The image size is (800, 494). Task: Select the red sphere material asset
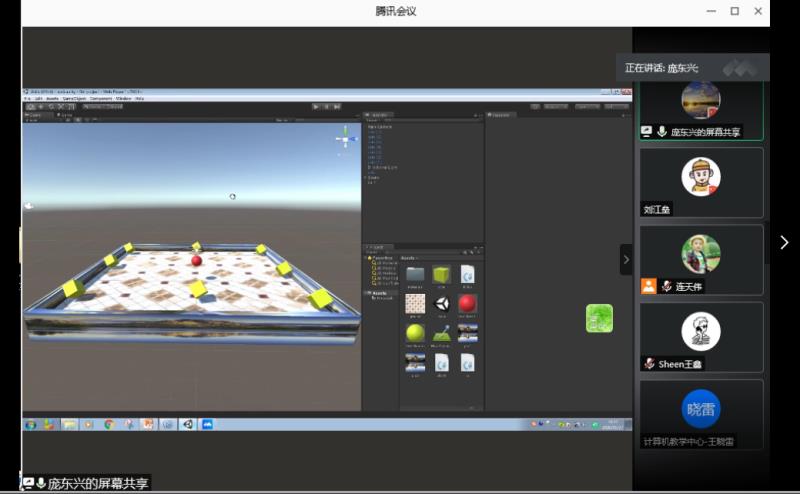coord(467,303)
